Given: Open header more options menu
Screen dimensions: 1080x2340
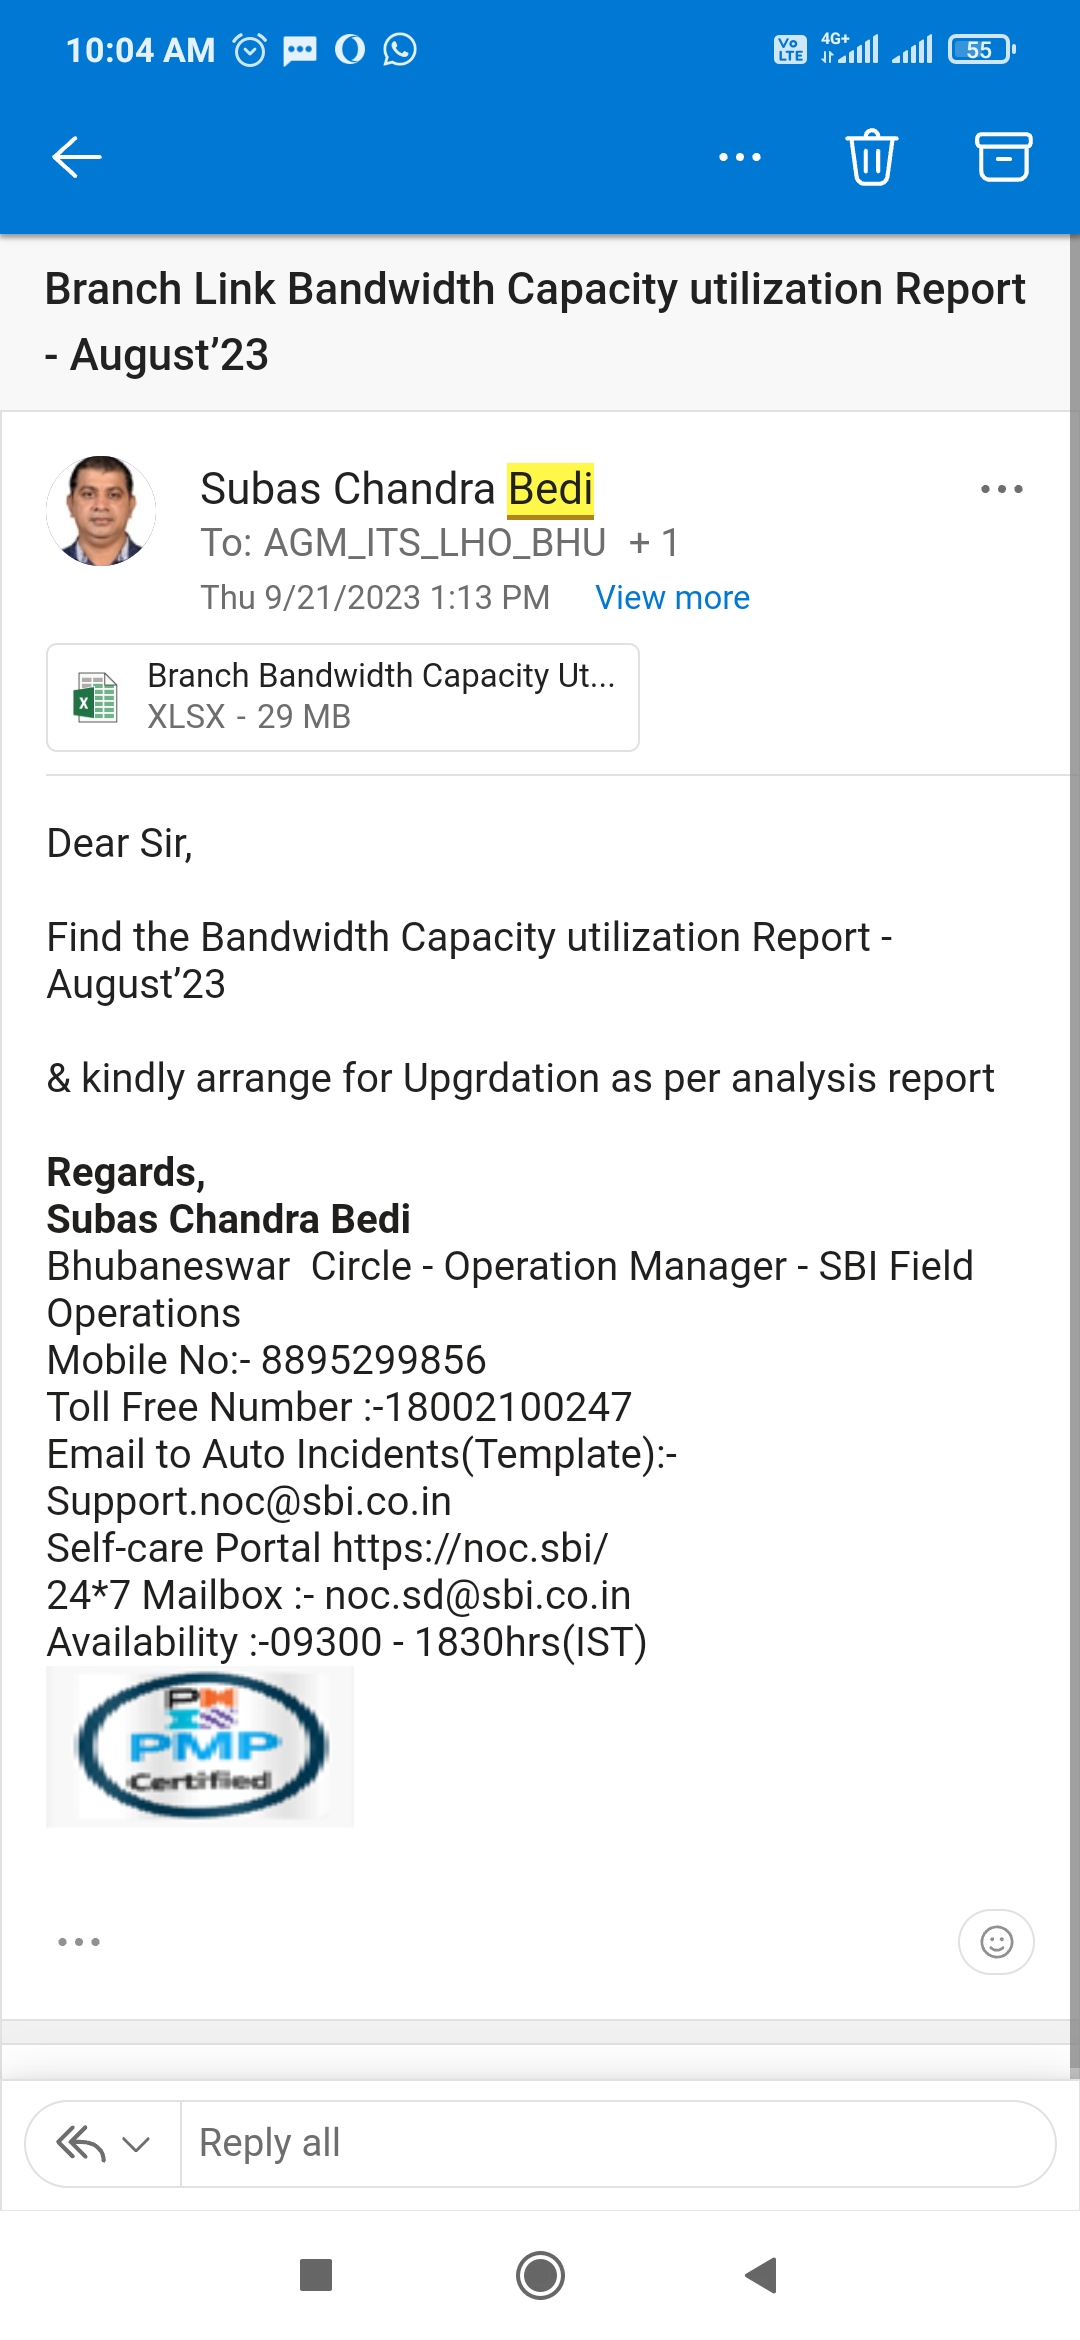Looking at the screenshot, I should click(x=740, y=157).
